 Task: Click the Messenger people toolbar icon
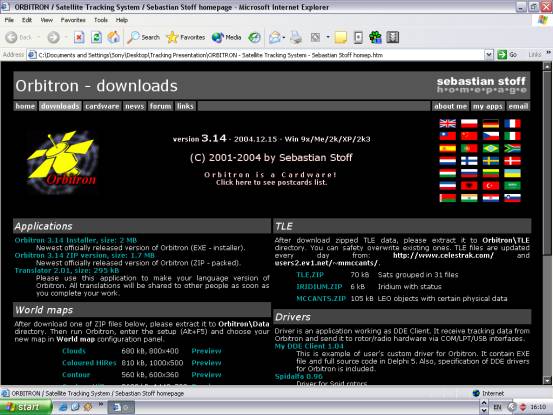(375, 37)
